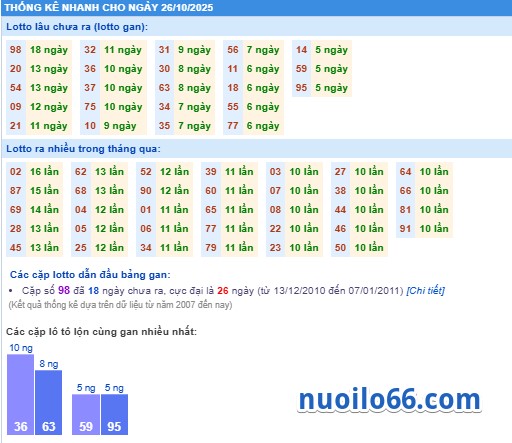Image resolution: width=512 pixels, height=443 pixels.
Task: Click lotto gan number 09
Action: click(x=16, y=107)
